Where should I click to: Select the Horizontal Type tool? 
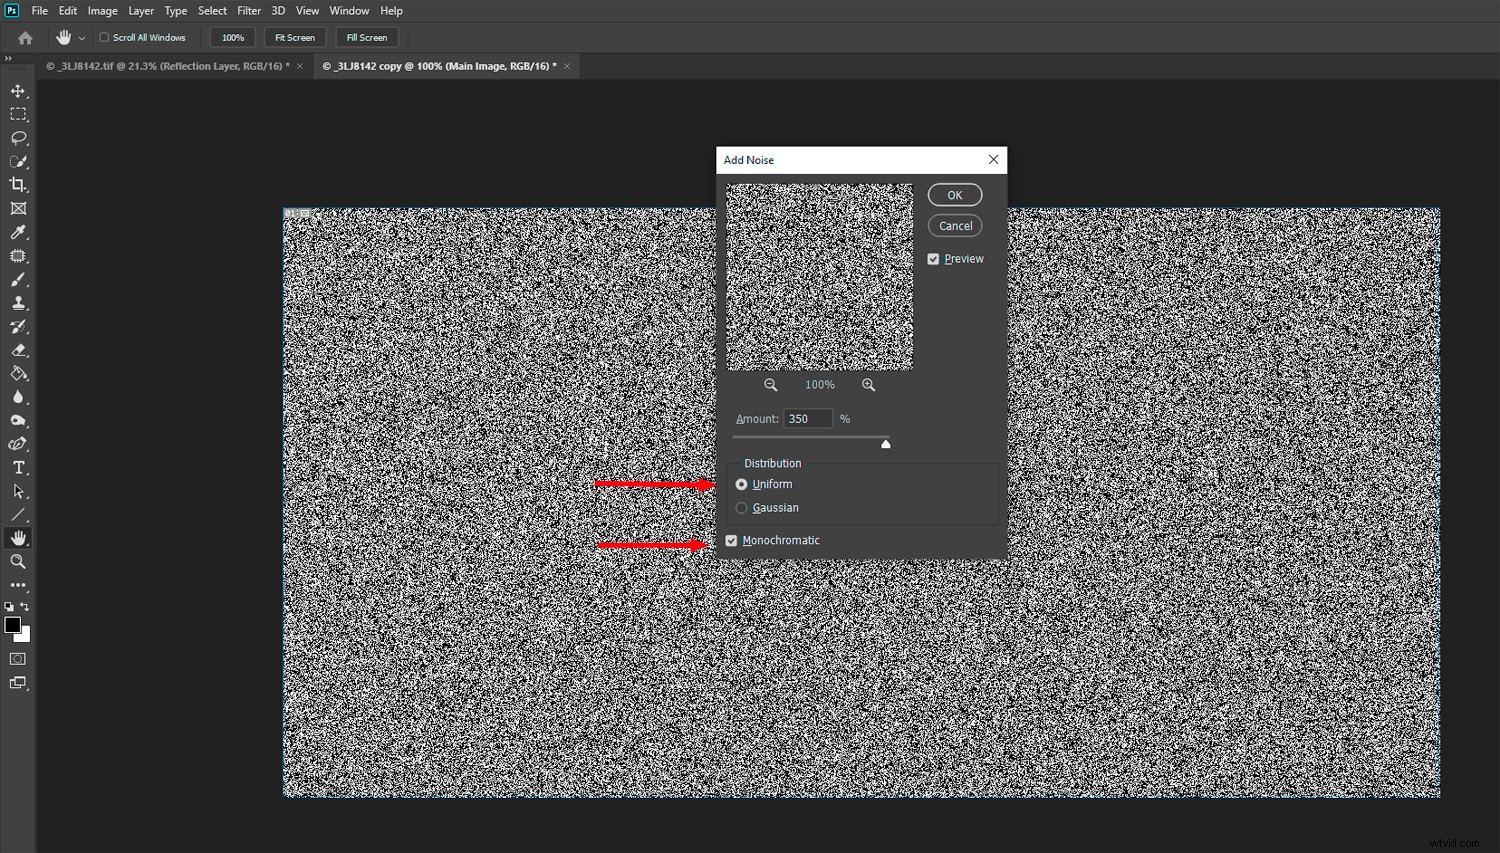[x=18, y=468]
